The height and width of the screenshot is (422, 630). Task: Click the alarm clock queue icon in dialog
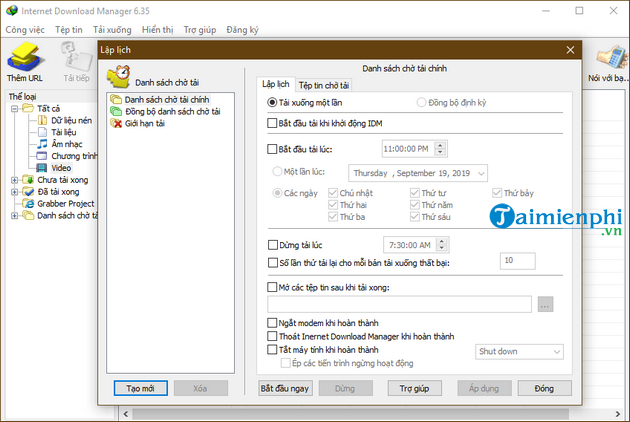click(119, 76)
